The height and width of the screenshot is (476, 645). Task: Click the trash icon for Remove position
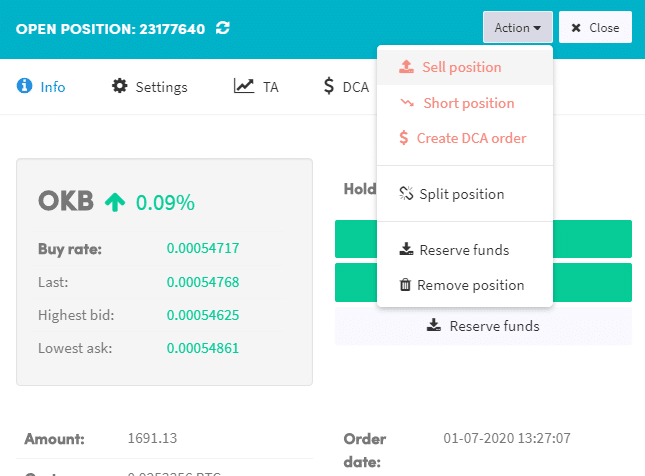pos(405,284)
